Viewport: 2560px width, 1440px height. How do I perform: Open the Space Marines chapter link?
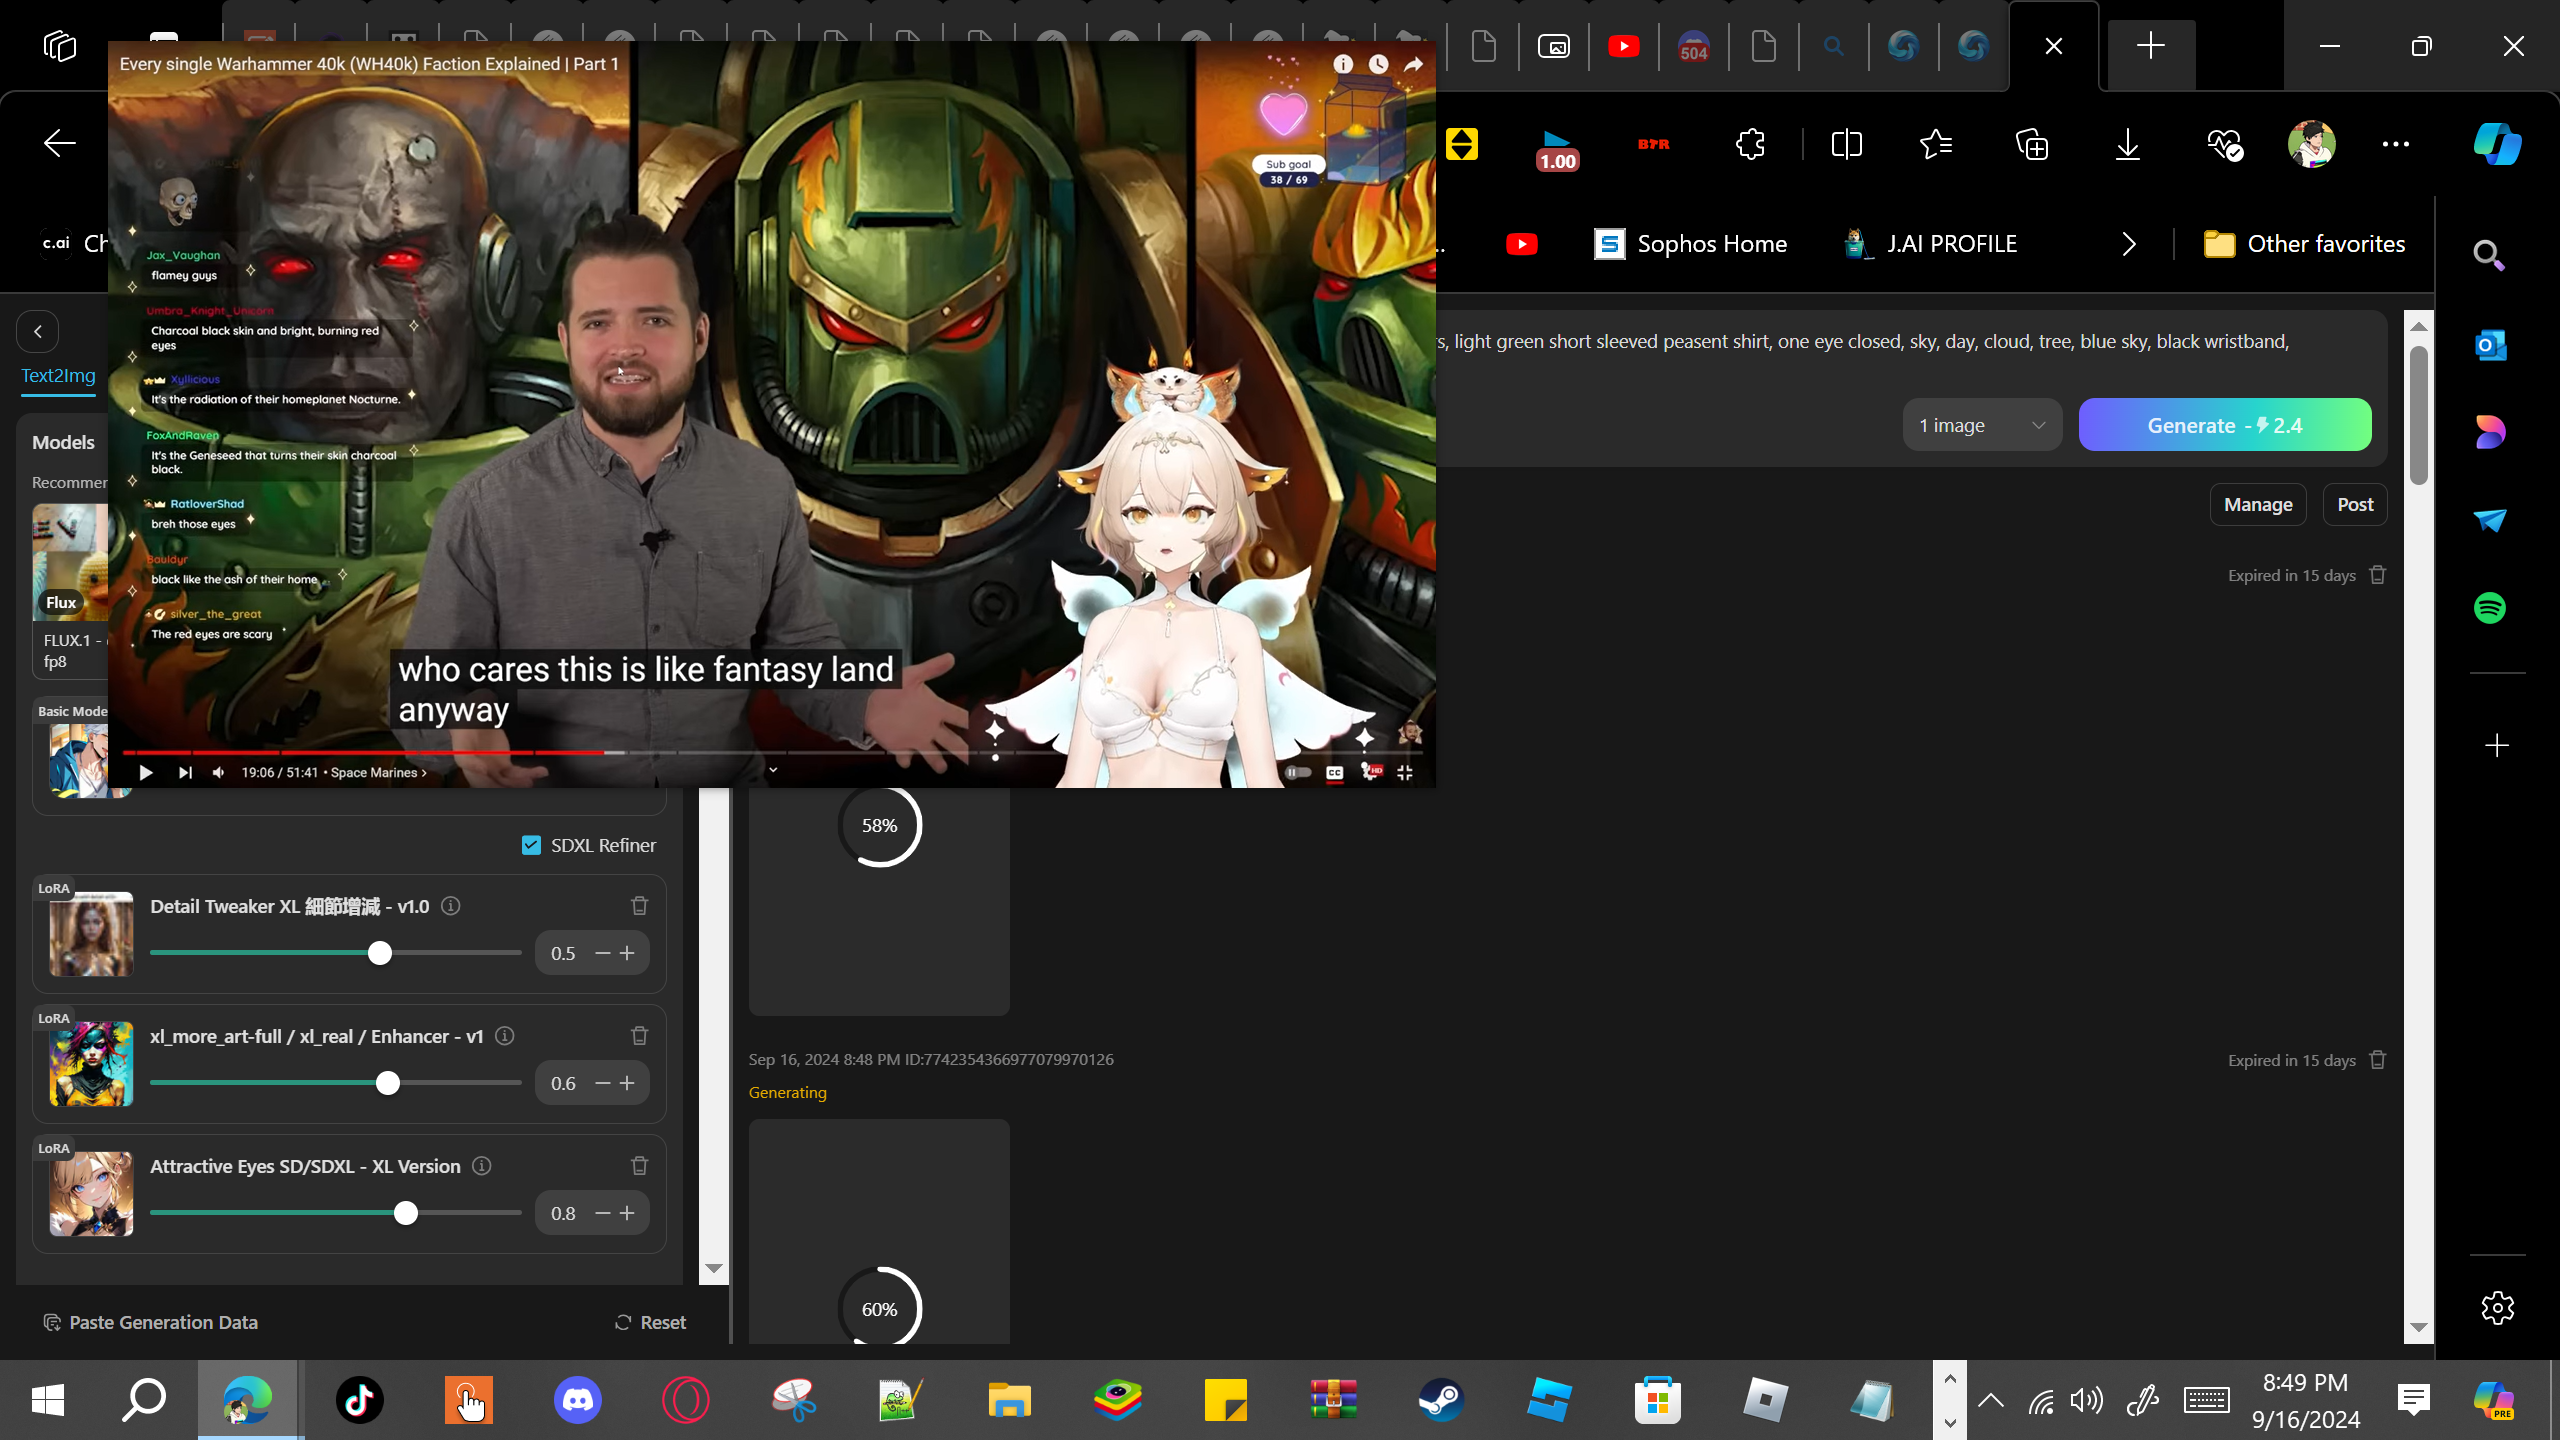point(378,772)
